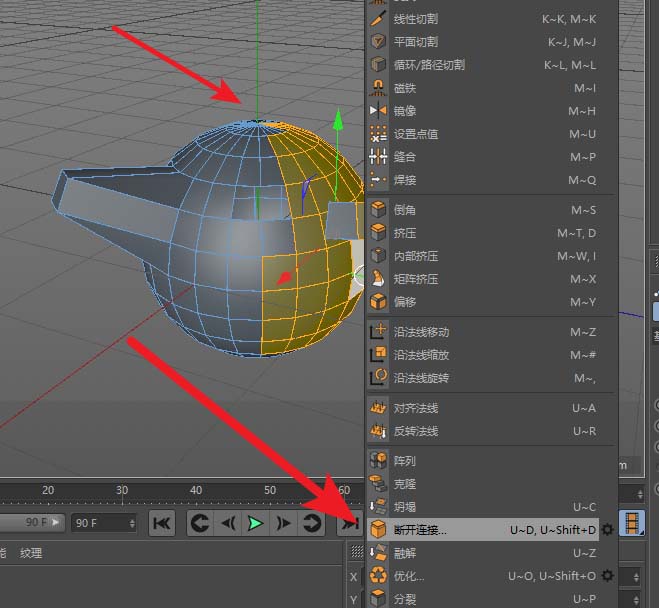Image resolution: width=659 pixels, height=608 pixels.
Task: Step back one frame
Action: [228, 522]
